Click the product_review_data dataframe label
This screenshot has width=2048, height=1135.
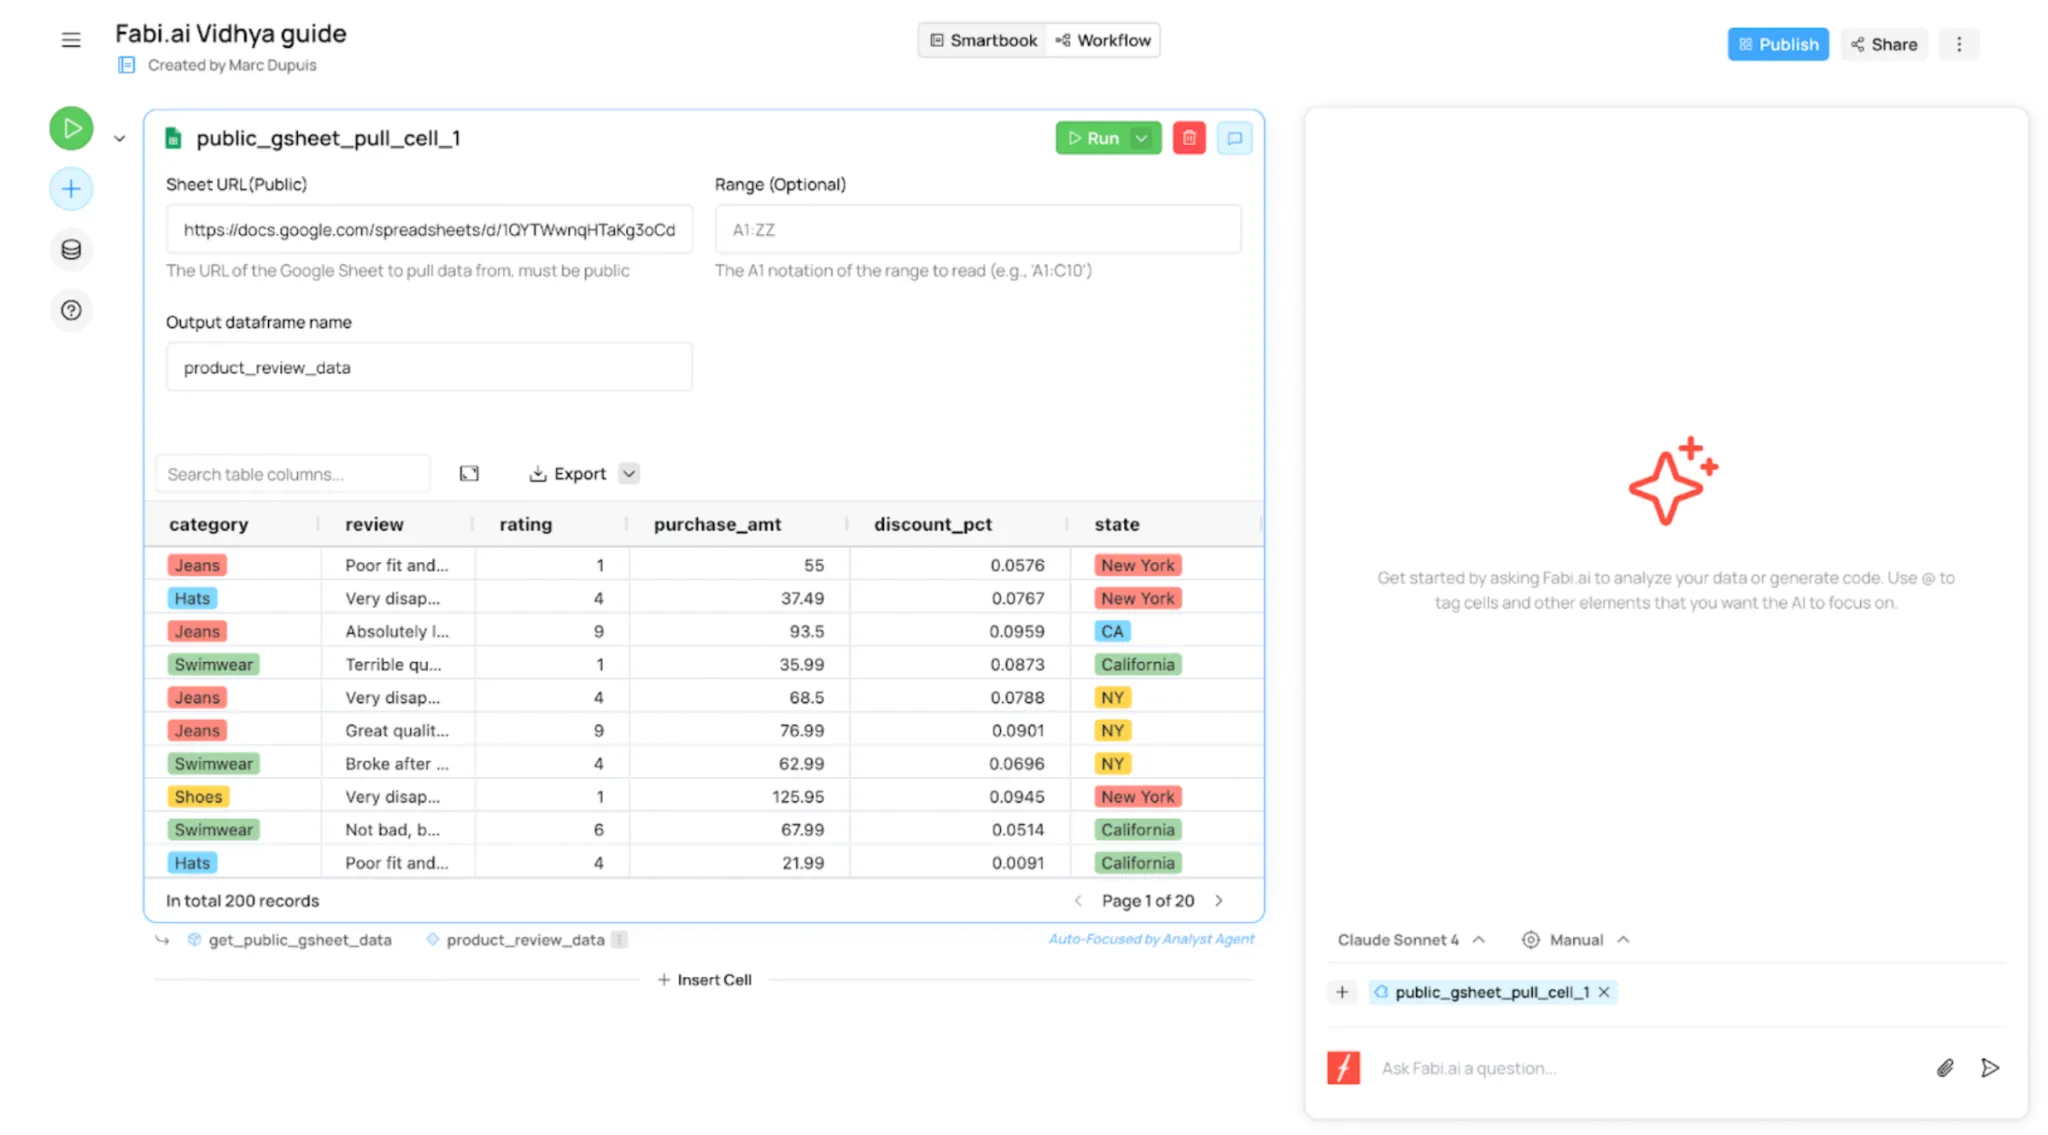525,940
